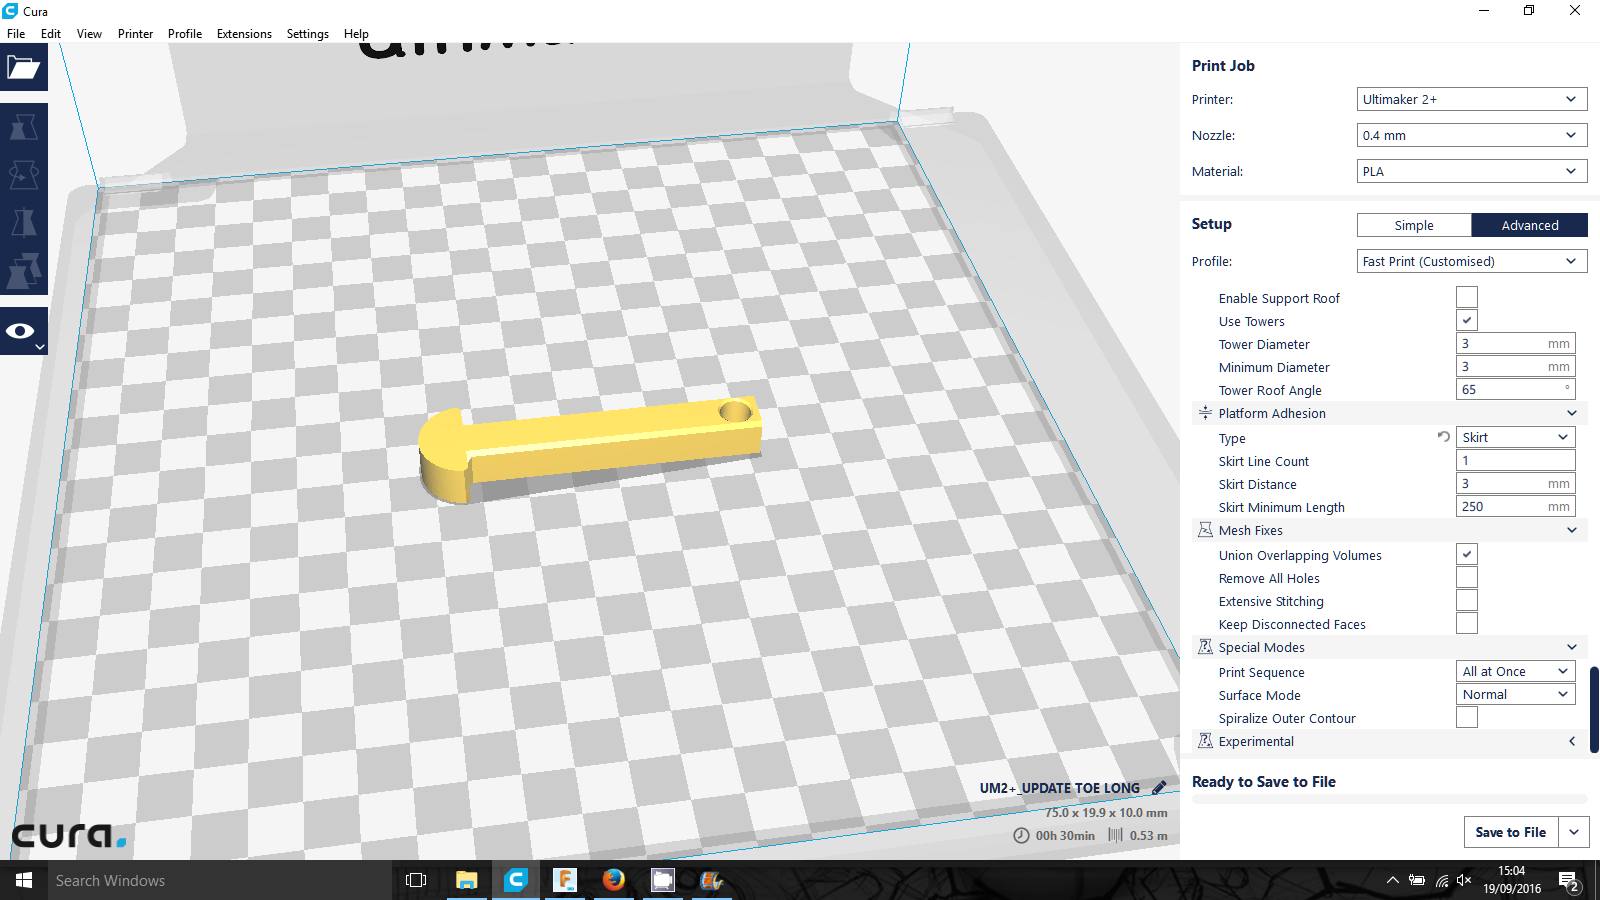Open the Print Sequence dropdown
1600x900 pixels.
(x=1515, y=671)
